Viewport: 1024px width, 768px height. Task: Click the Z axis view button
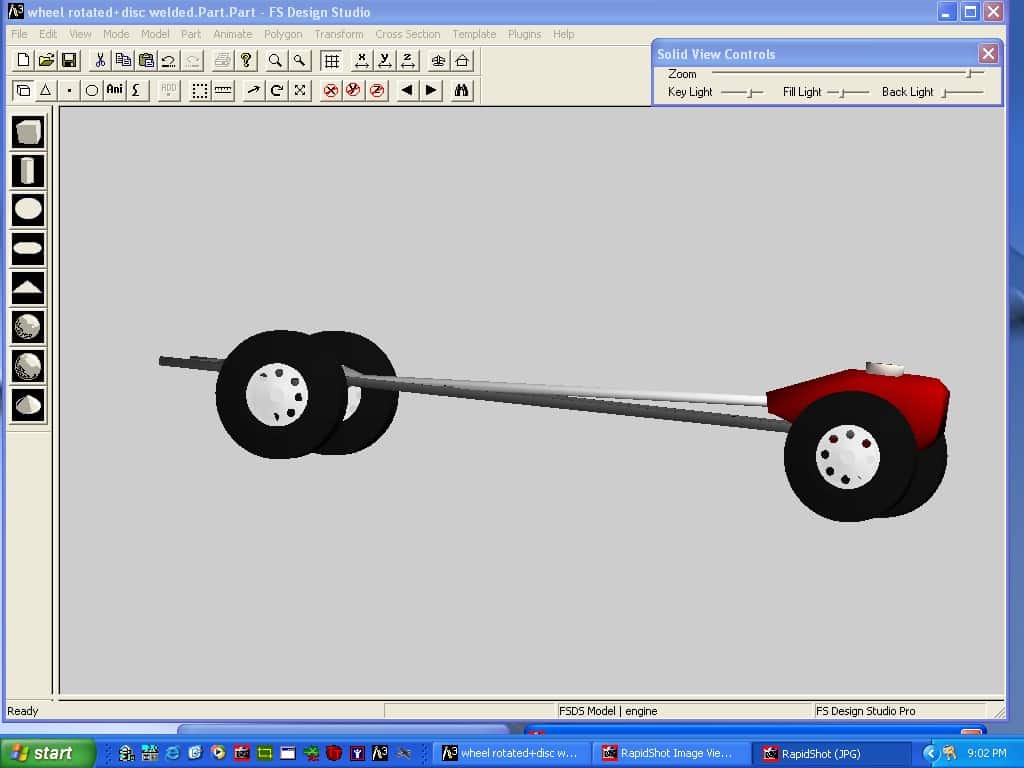[x=408, y=61]
